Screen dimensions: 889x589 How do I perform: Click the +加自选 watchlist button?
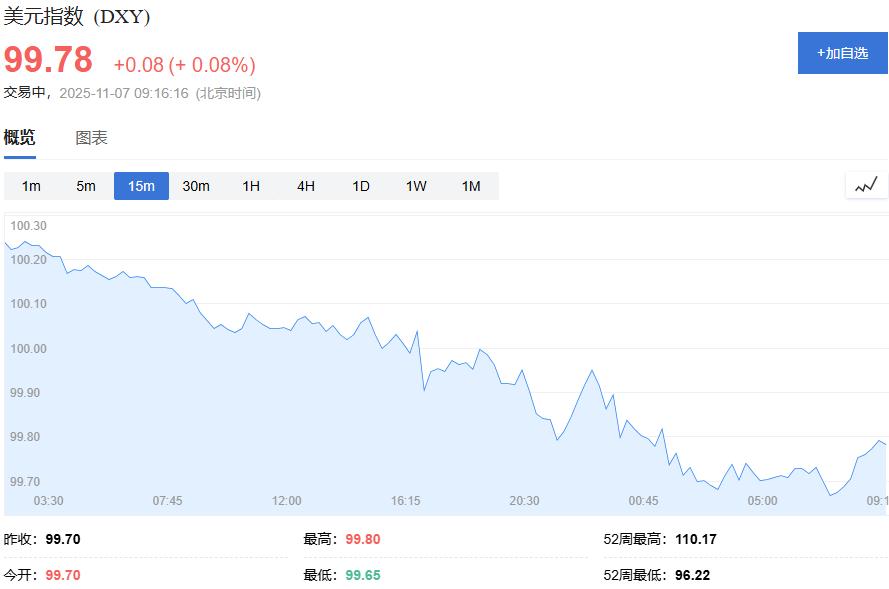coord(841,52)
